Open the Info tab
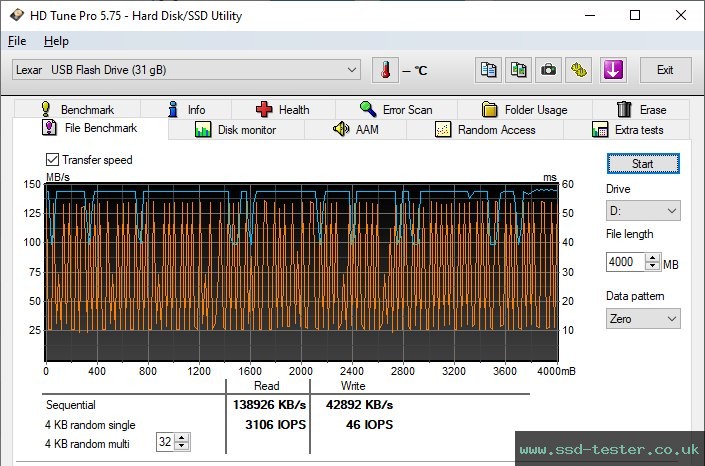Screen dimensions: 705x466 point(186,109)
